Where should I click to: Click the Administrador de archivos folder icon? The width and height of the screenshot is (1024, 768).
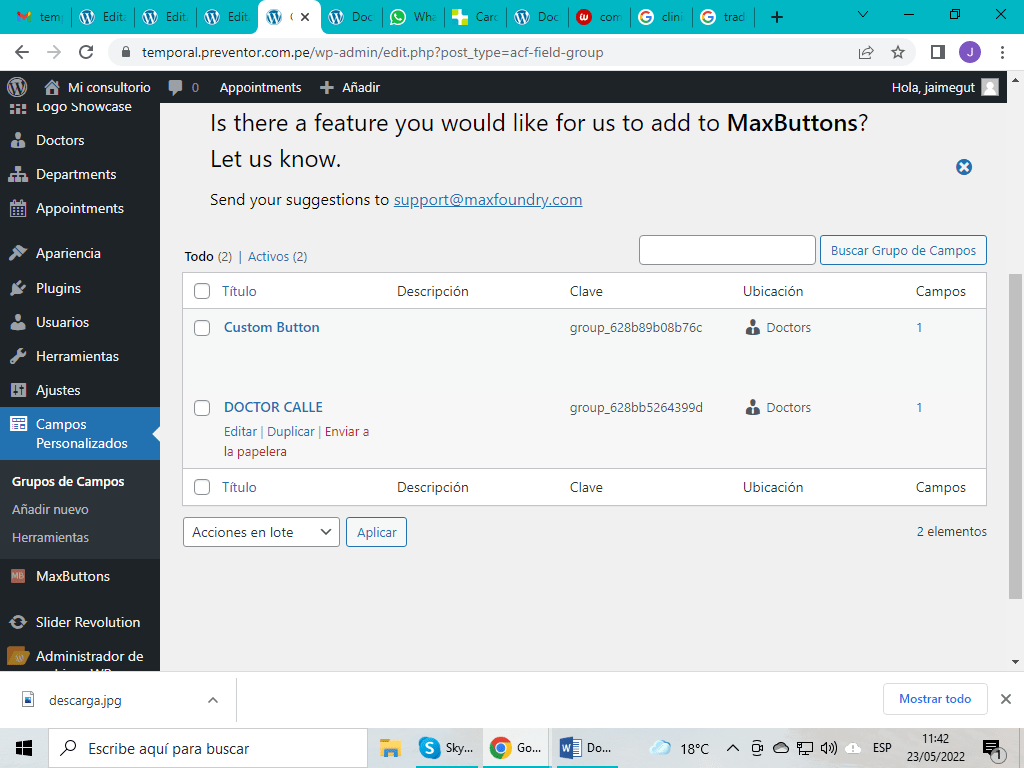click(x=18, y=656)
